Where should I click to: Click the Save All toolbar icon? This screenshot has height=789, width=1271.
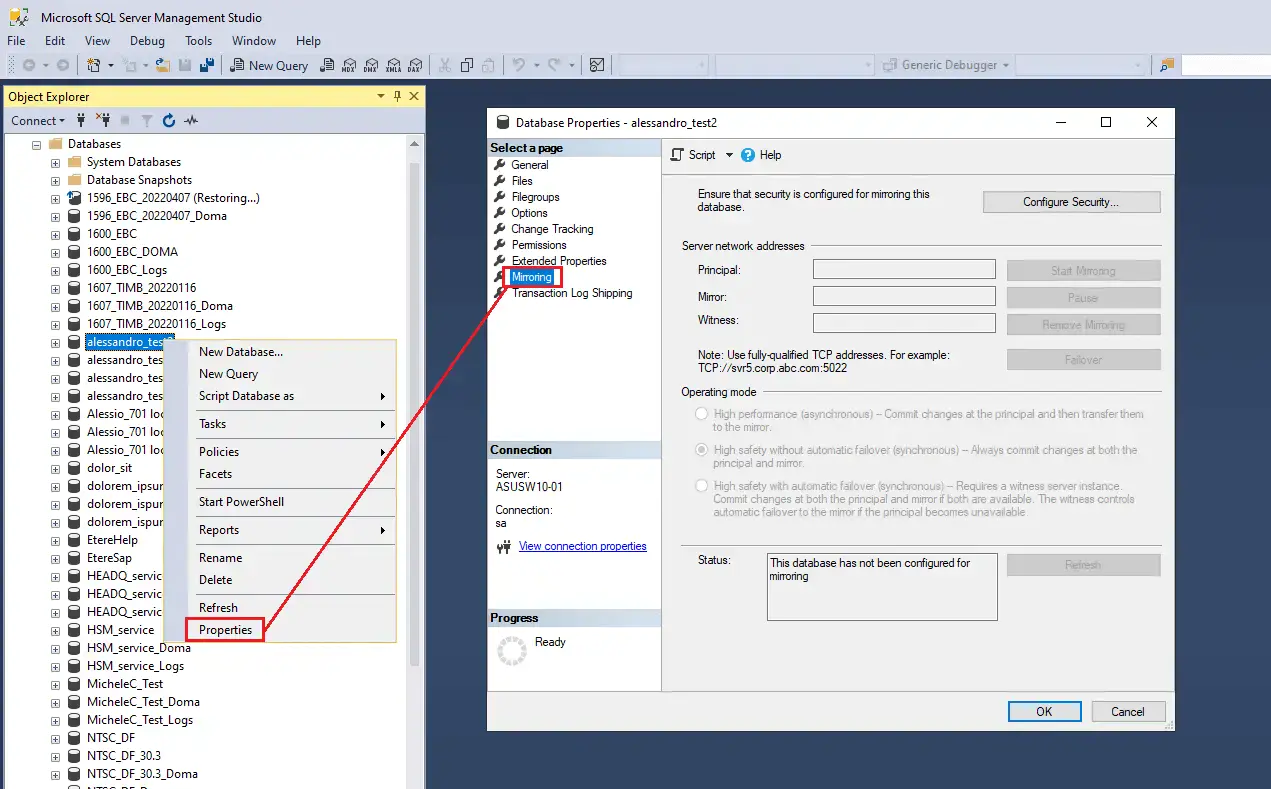(x=207, y=65)
